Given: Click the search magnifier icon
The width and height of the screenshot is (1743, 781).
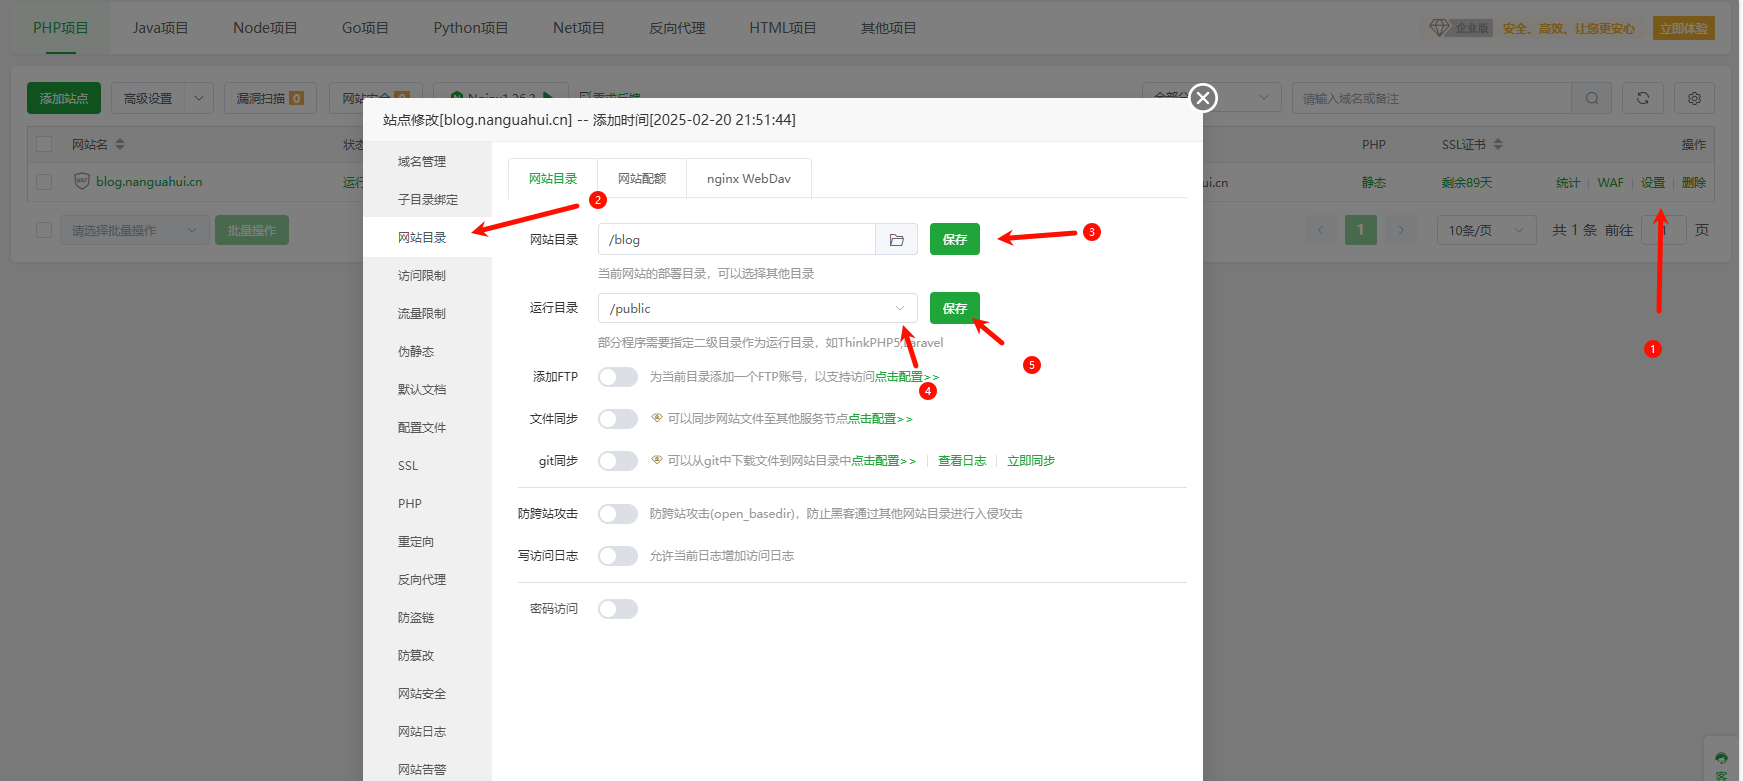Looking at the screenshot, I should [1592, 98].
